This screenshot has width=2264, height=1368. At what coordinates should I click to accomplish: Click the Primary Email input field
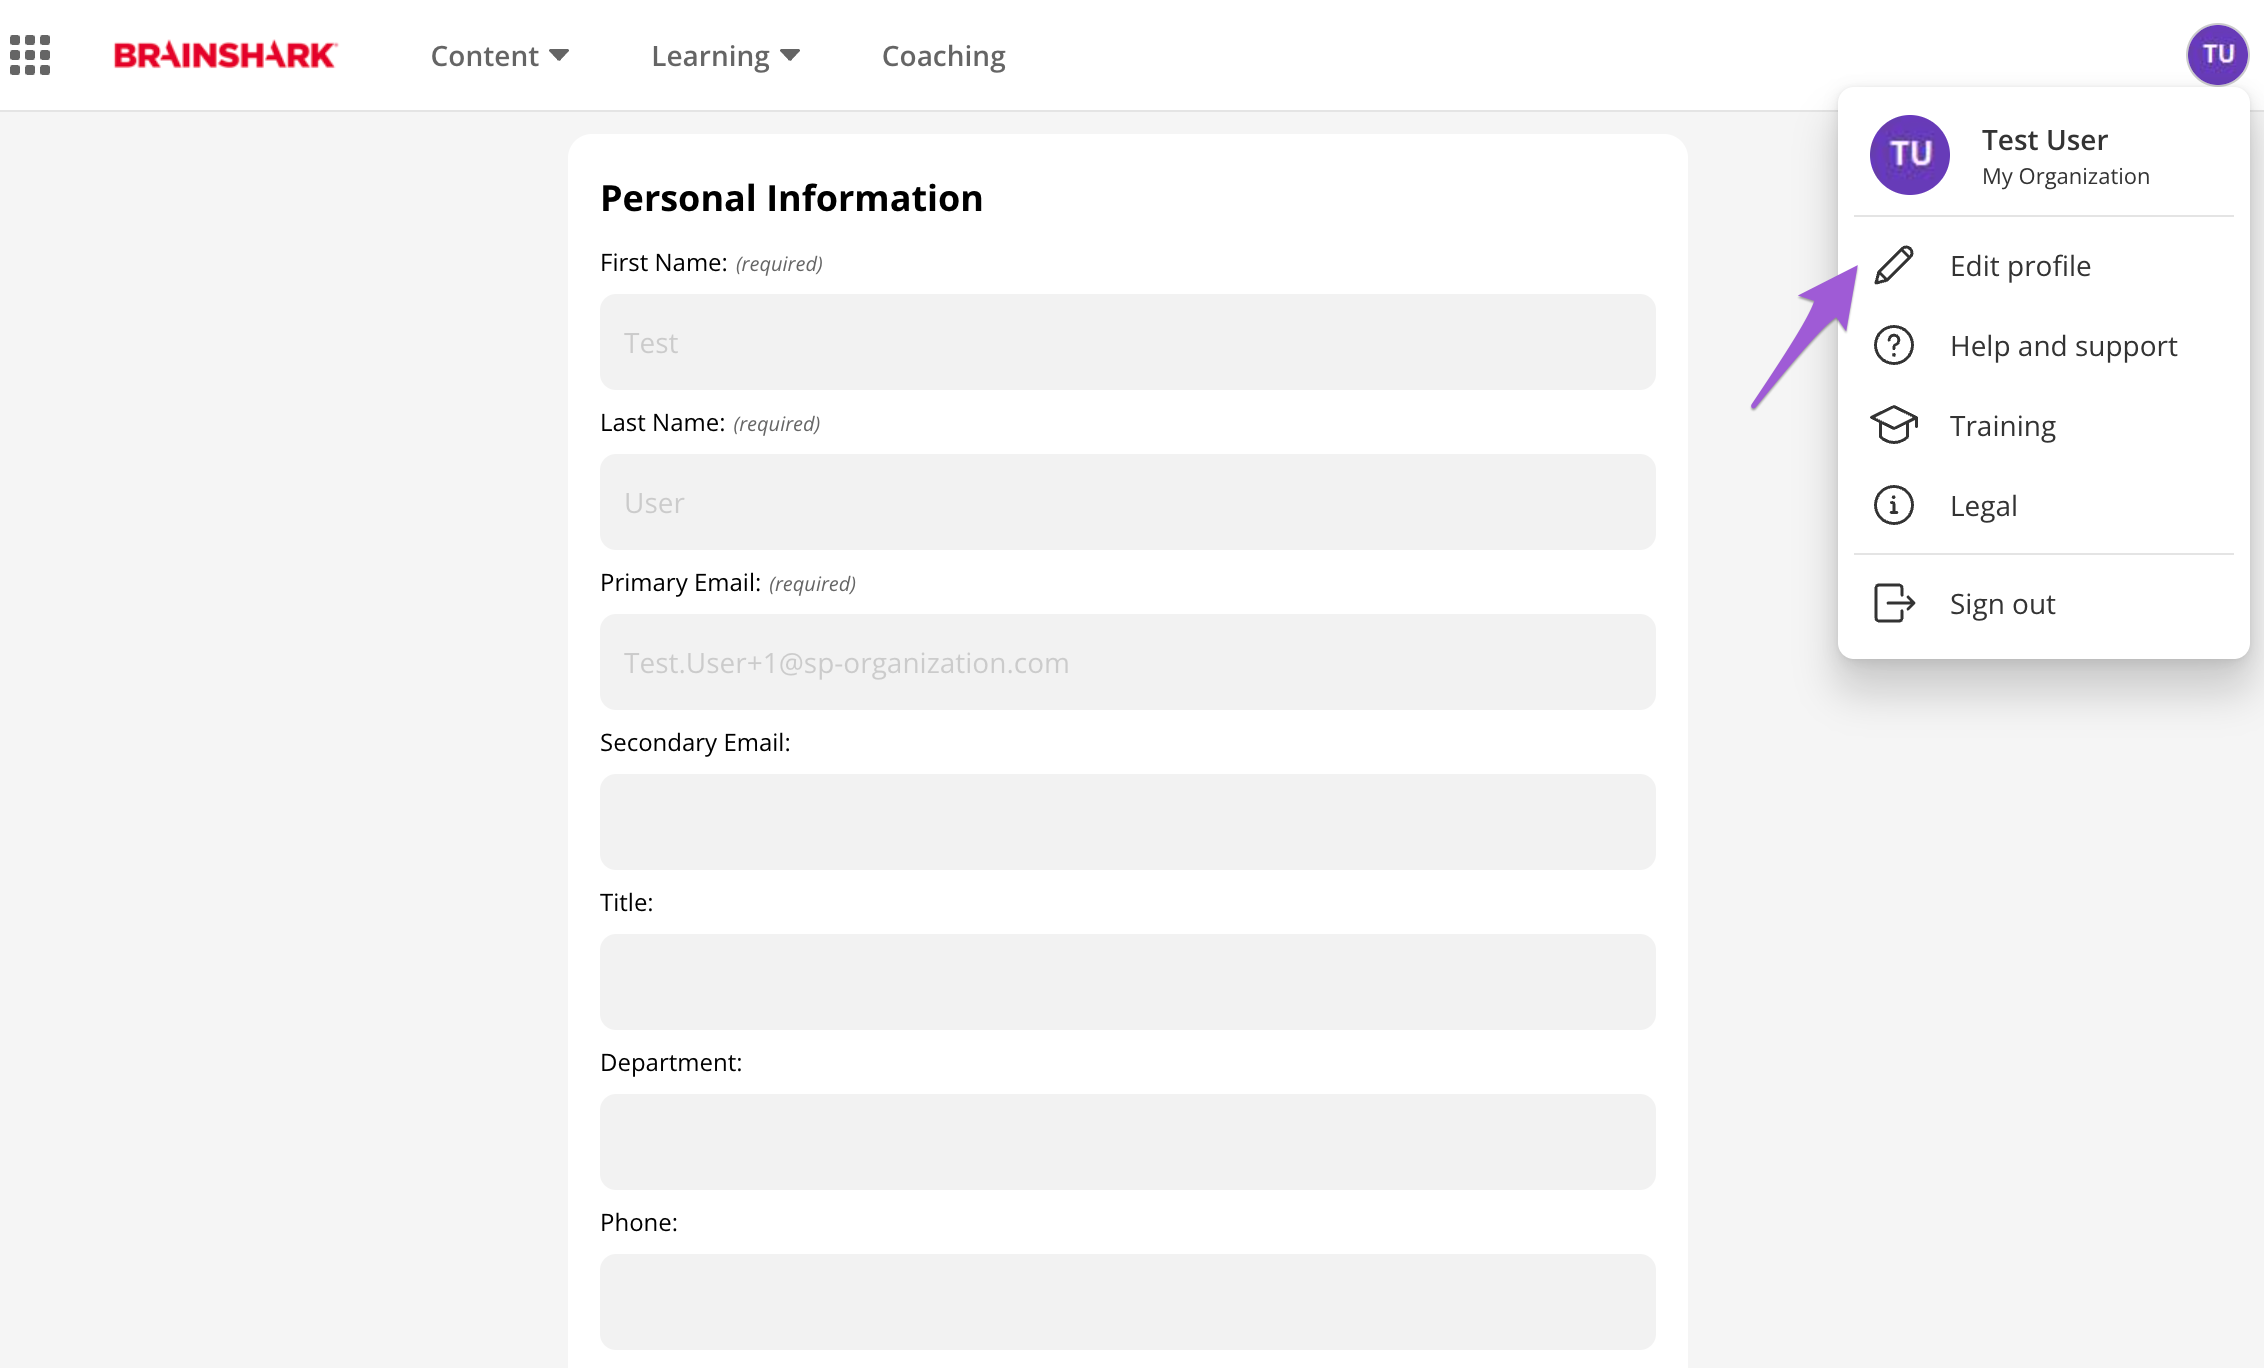coord(1127,662)
